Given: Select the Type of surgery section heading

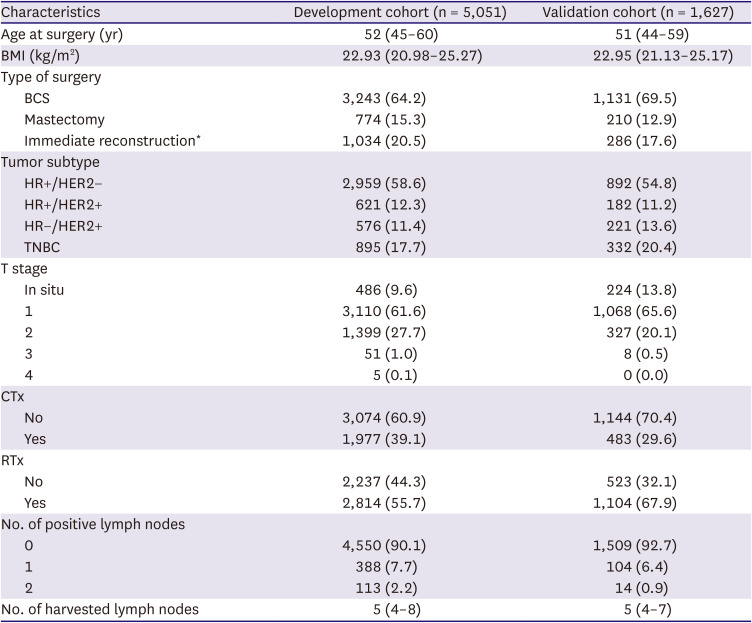Looking at the screenshot, I should coord(52,76).
